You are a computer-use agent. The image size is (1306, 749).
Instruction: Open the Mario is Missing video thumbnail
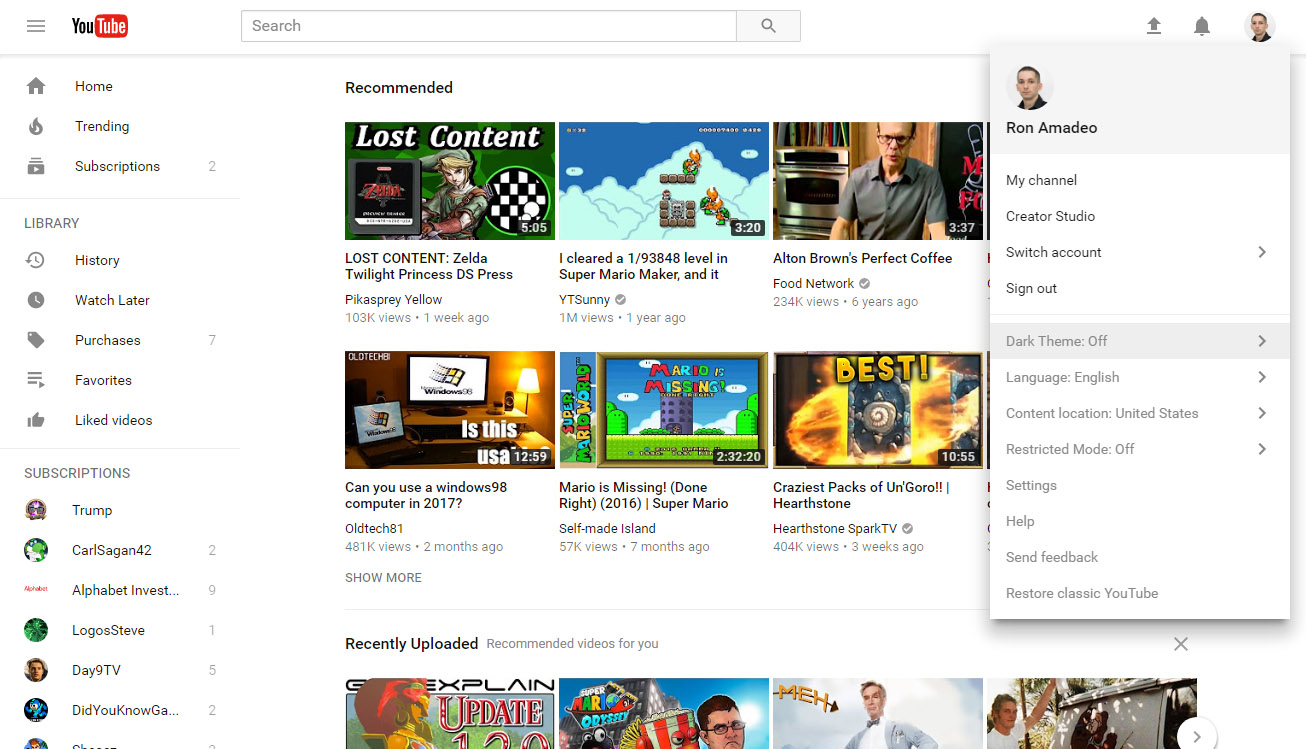pos(664,410)
